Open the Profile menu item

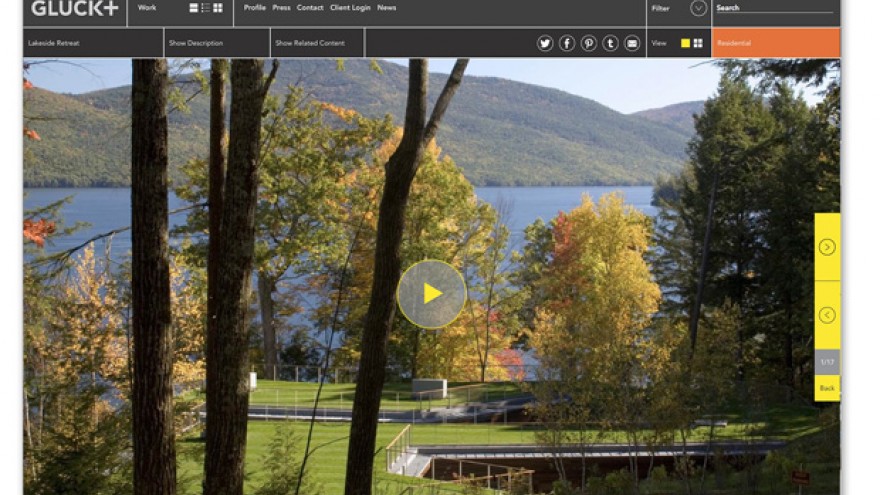click(255, 8)
